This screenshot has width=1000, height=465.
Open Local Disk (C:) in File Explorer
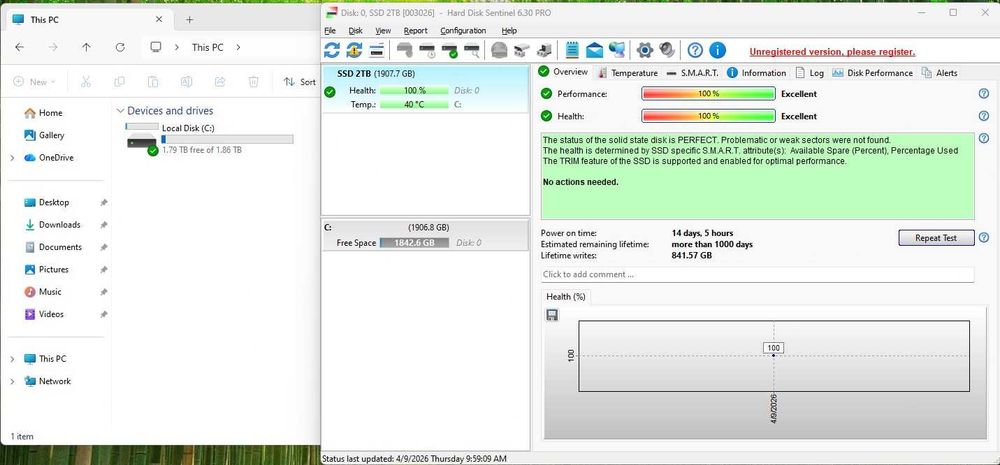click(x=210, y=139)
